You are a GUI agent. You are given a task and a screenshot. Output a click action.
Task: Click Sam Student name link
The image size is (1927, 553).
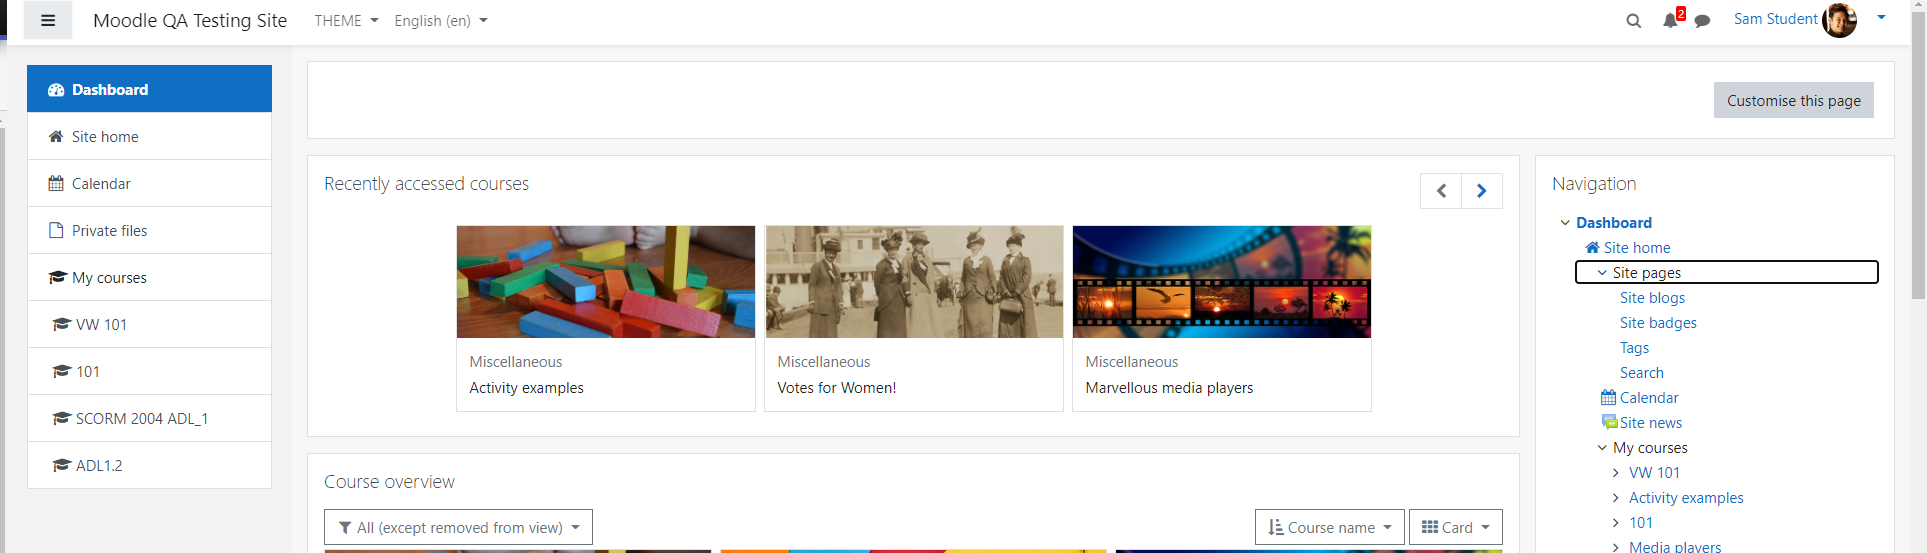(1775, 19)
